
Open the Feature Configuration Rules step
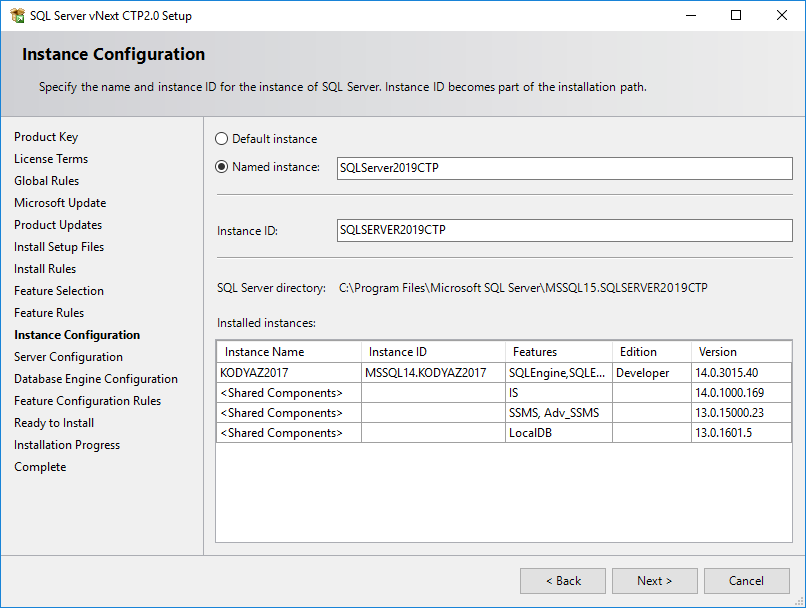[87, 401]
